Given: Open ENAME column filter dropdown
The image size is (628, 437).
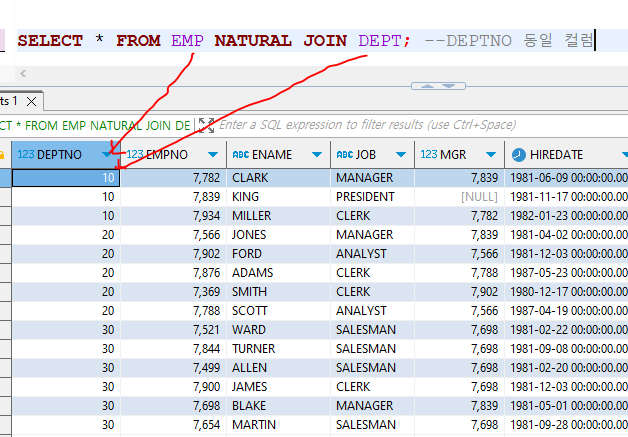Looking at the screenshot, I should point(317,155).
